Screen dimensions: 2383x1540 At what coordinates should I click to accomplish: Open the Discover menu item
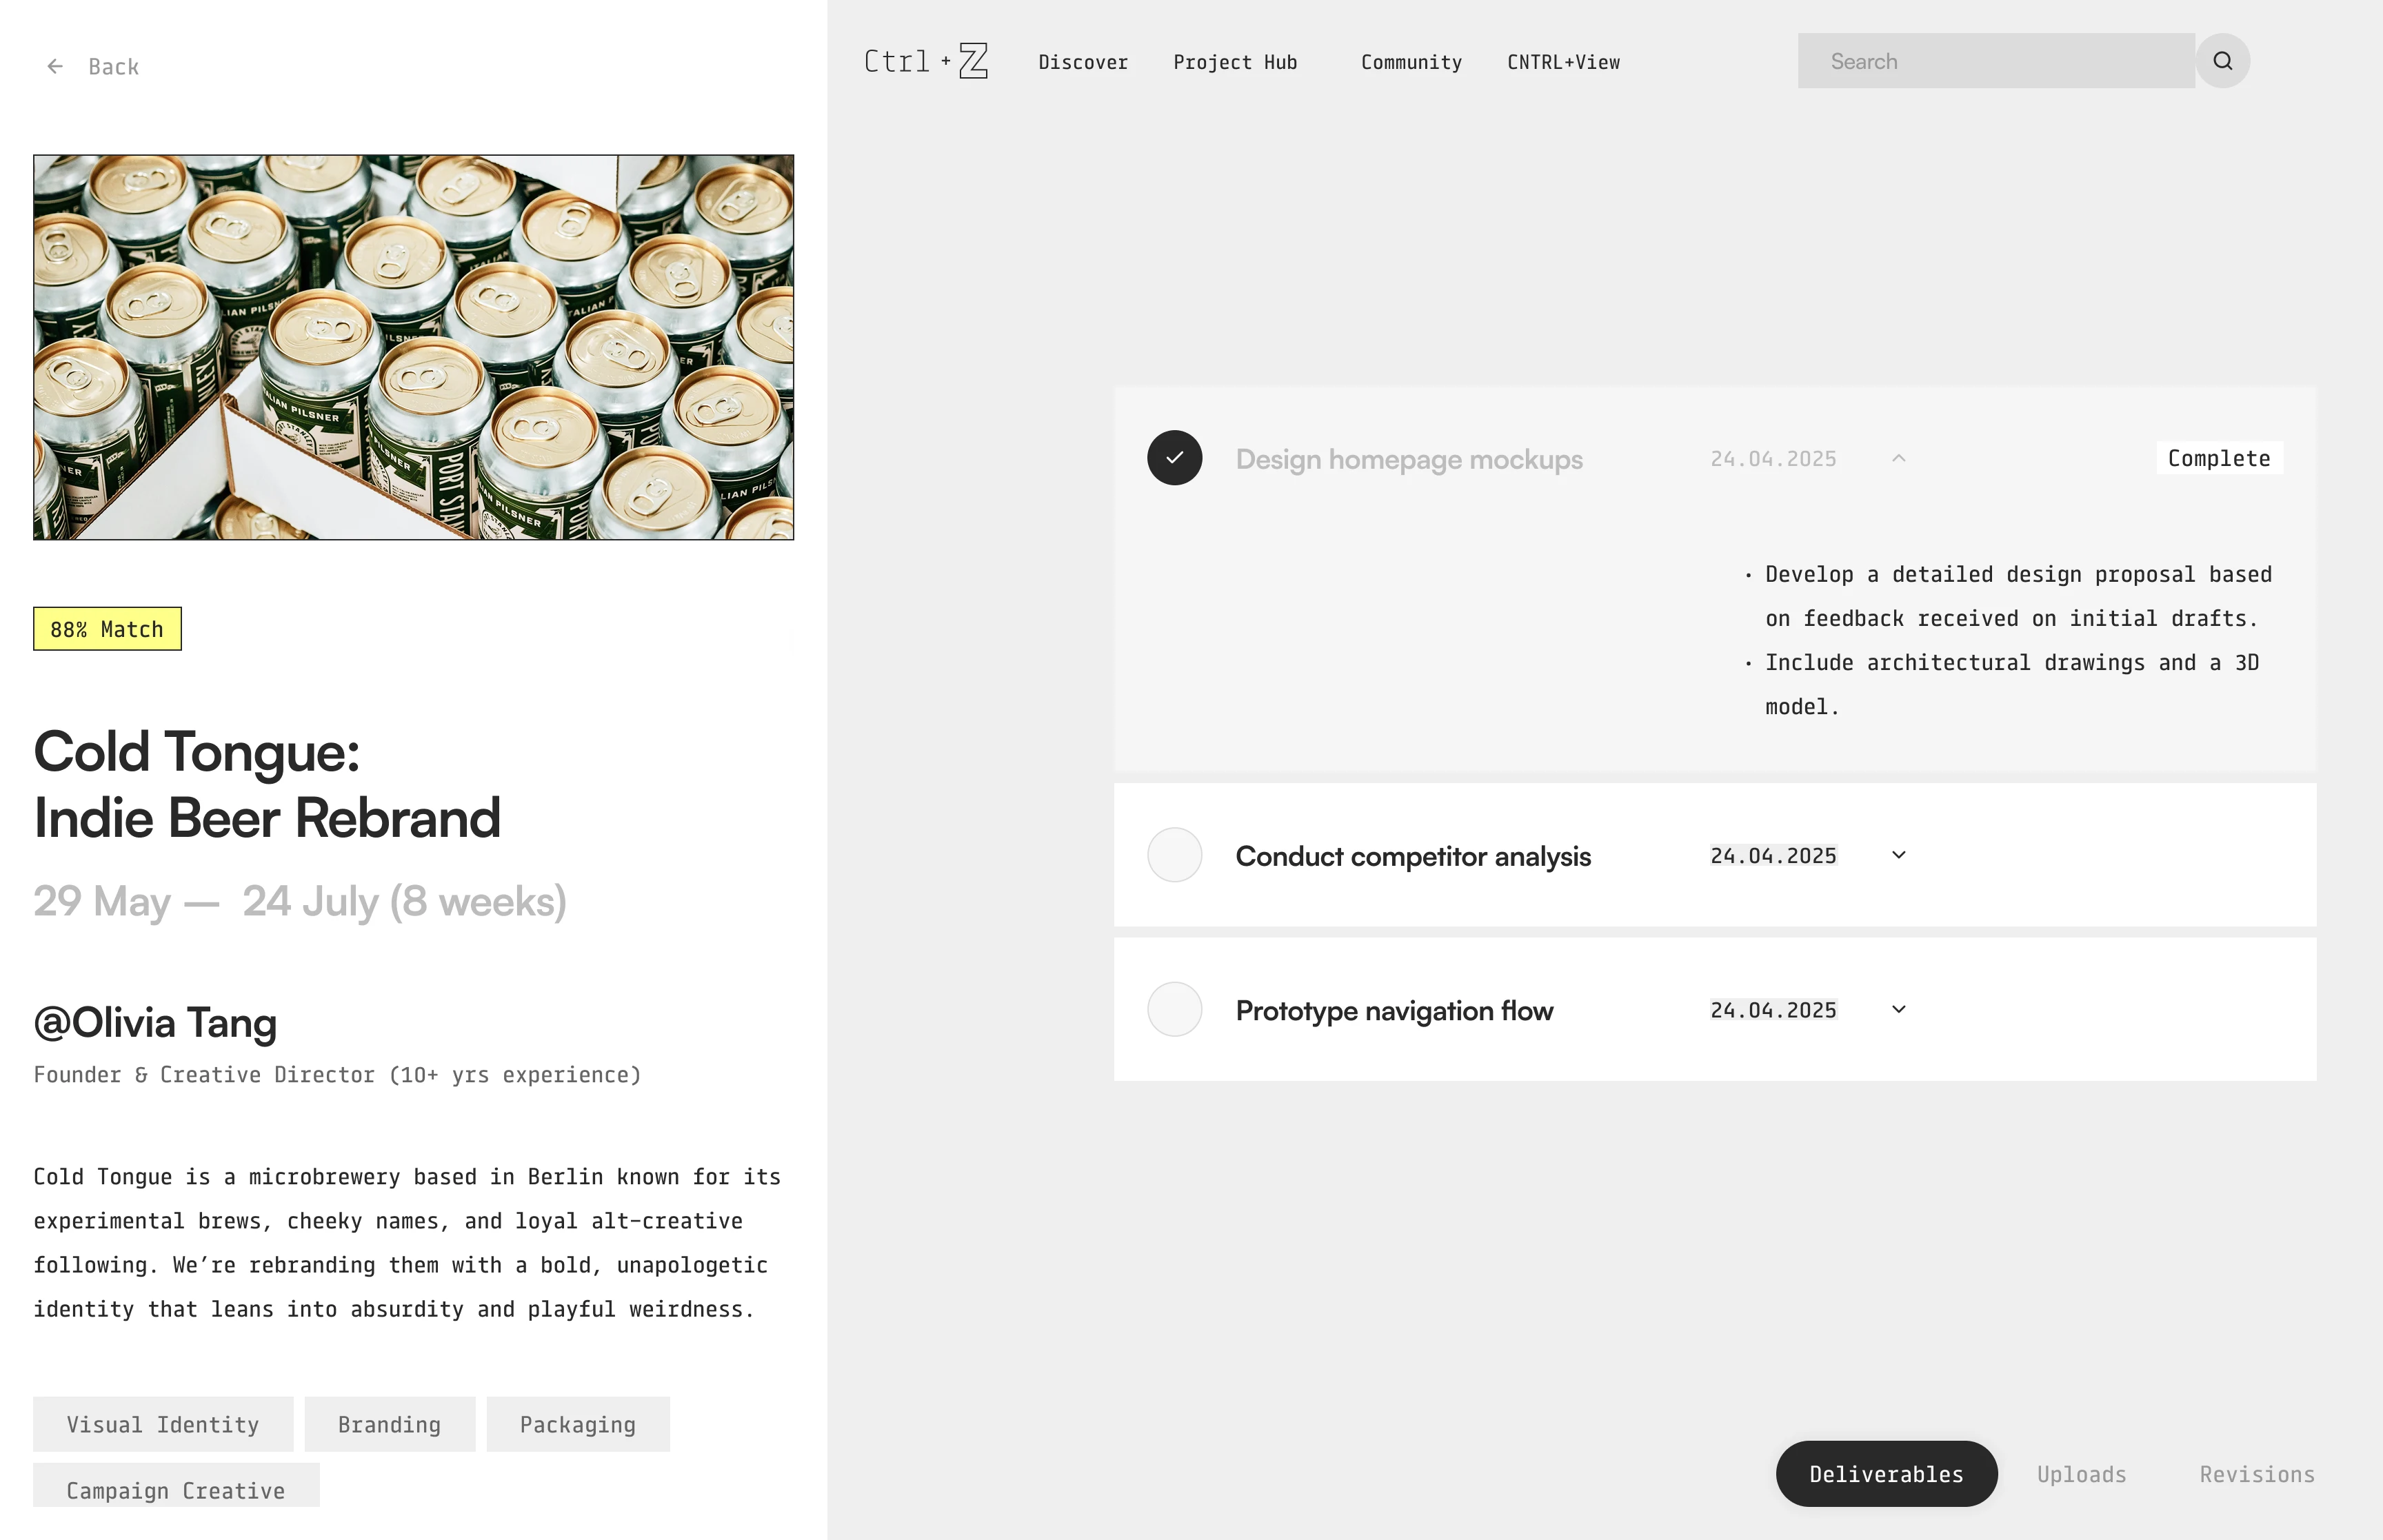pos(1083,62)
